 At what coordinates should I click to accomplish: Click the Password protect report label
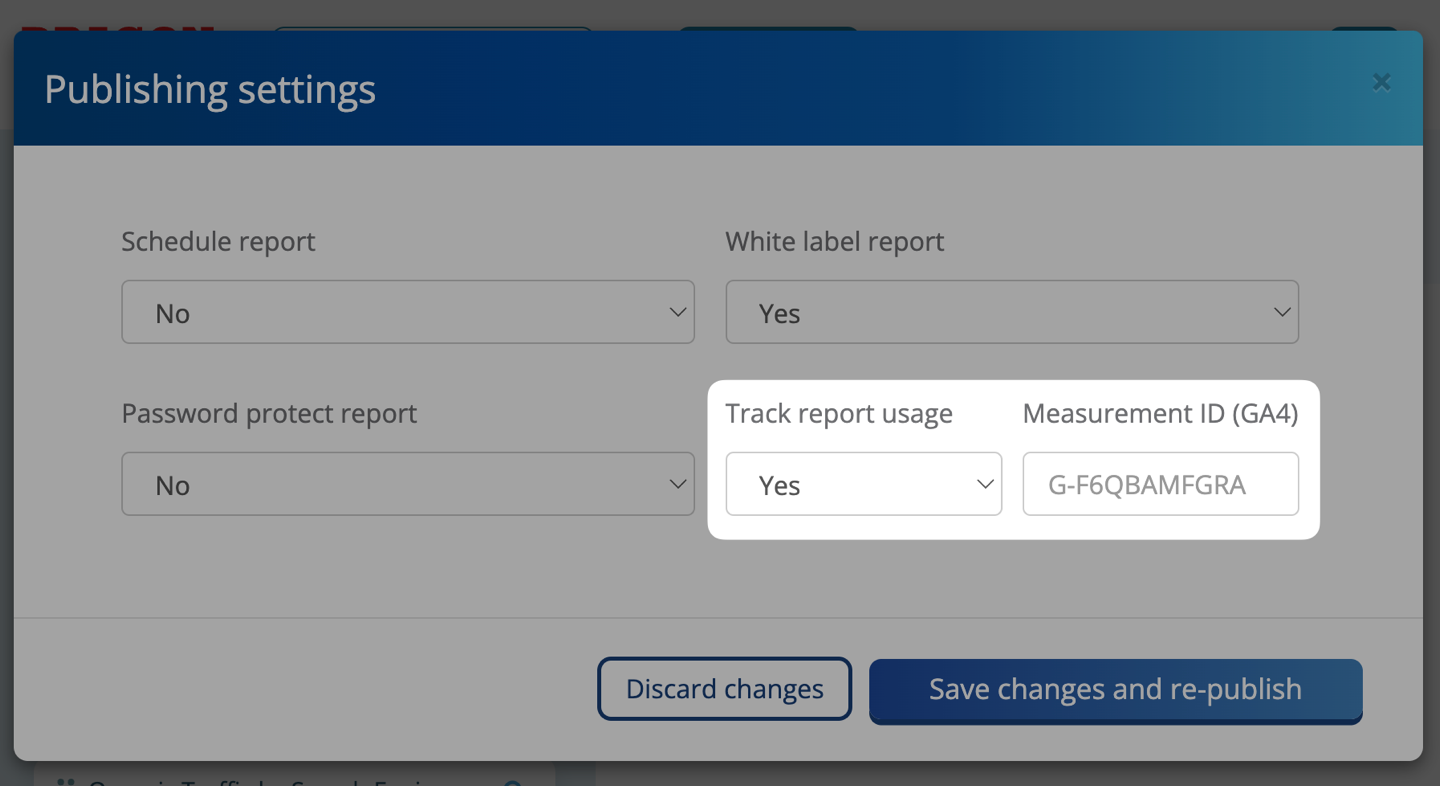[x=269, y=414]
